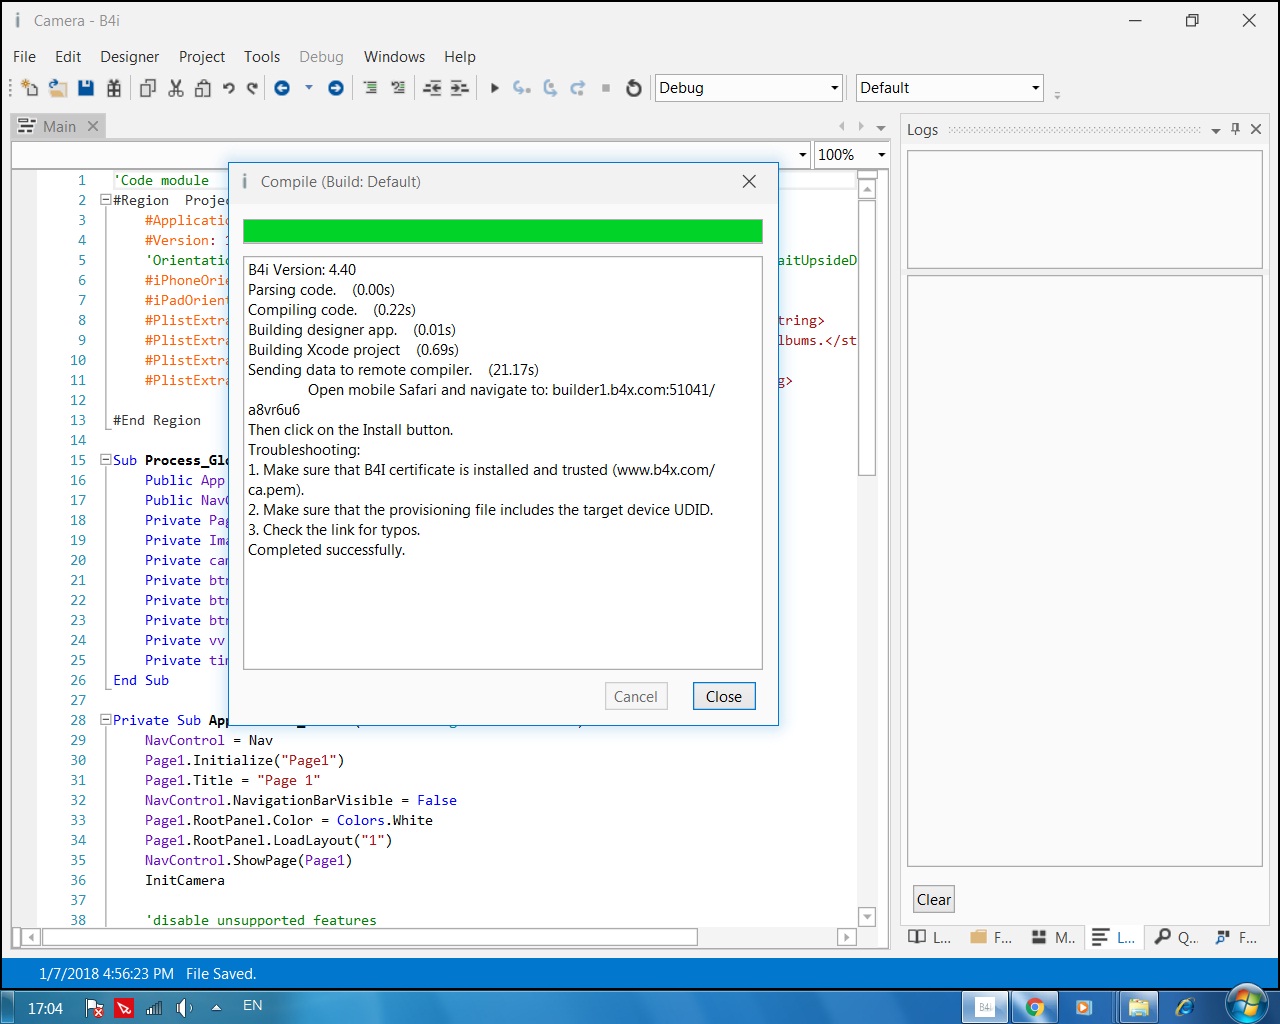
Task: Click the Restart circular arrow icon
Action: 633,88
